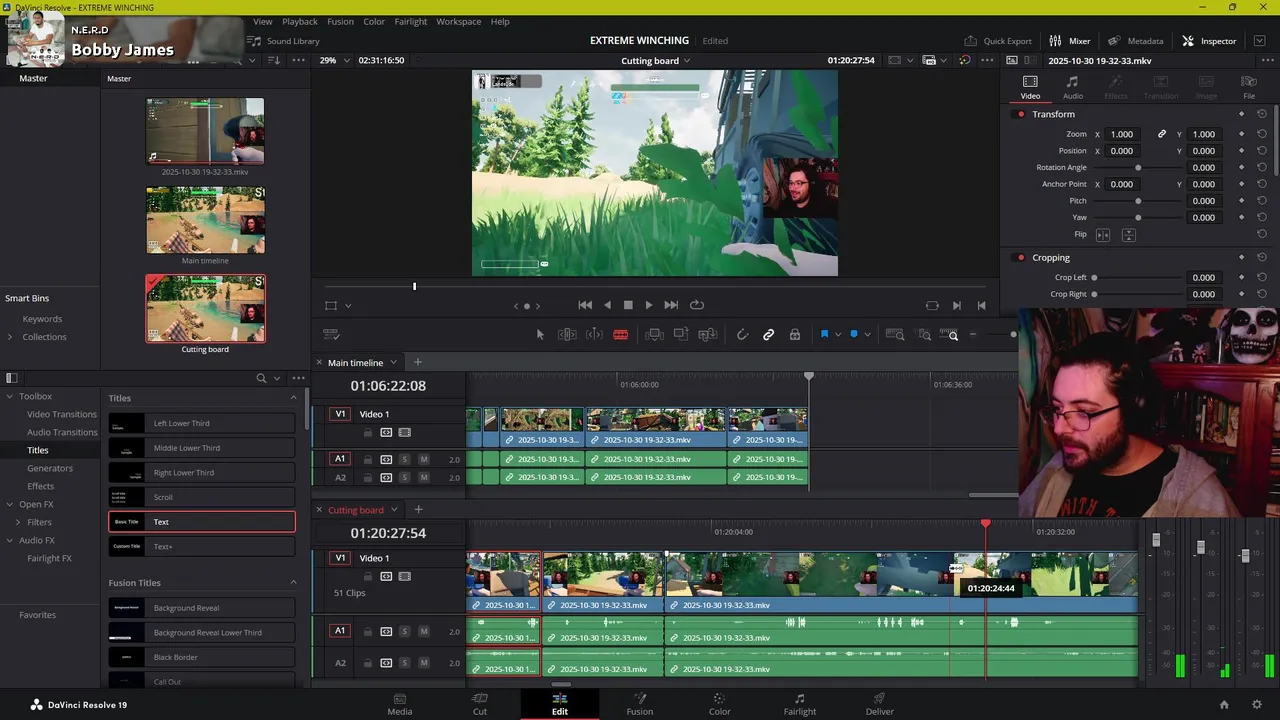1280x720 pixels.
Task: Search the Effects titles list
Action: 261,378
